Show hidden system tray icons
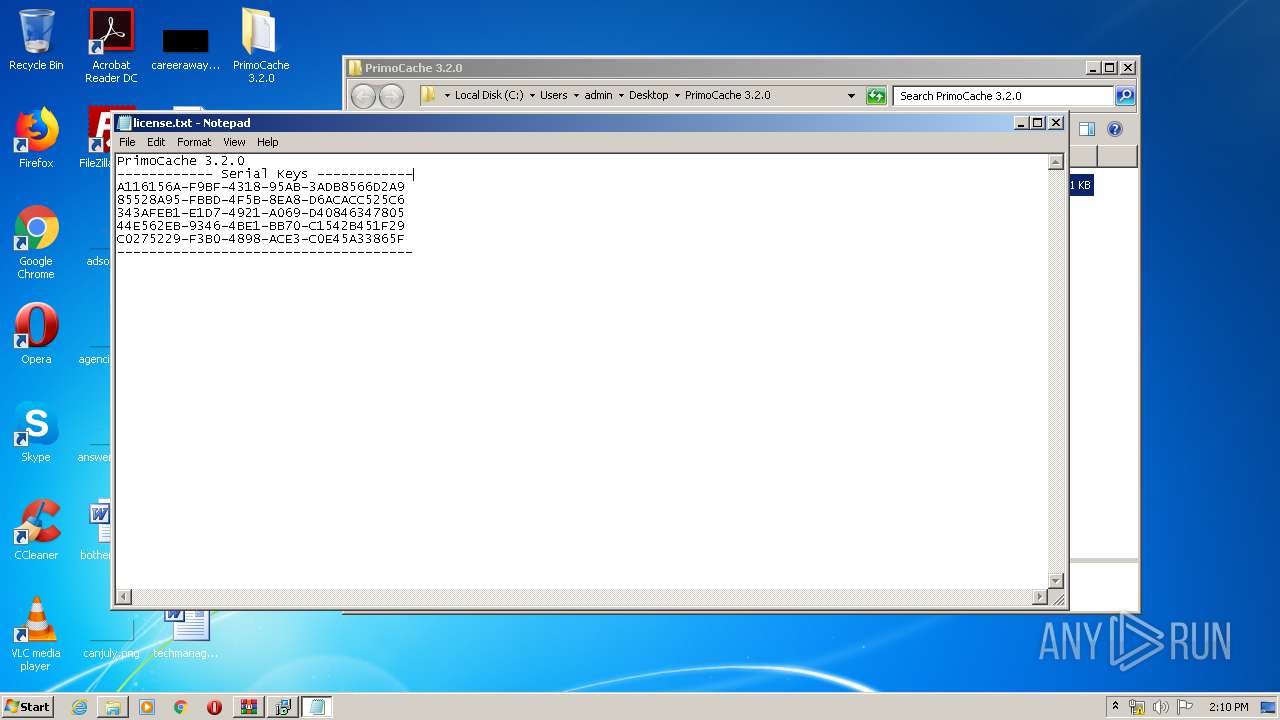Image resolution: width=1280 pixels, height=720 pixels. pyautogui.click(x=1115, y=707)
